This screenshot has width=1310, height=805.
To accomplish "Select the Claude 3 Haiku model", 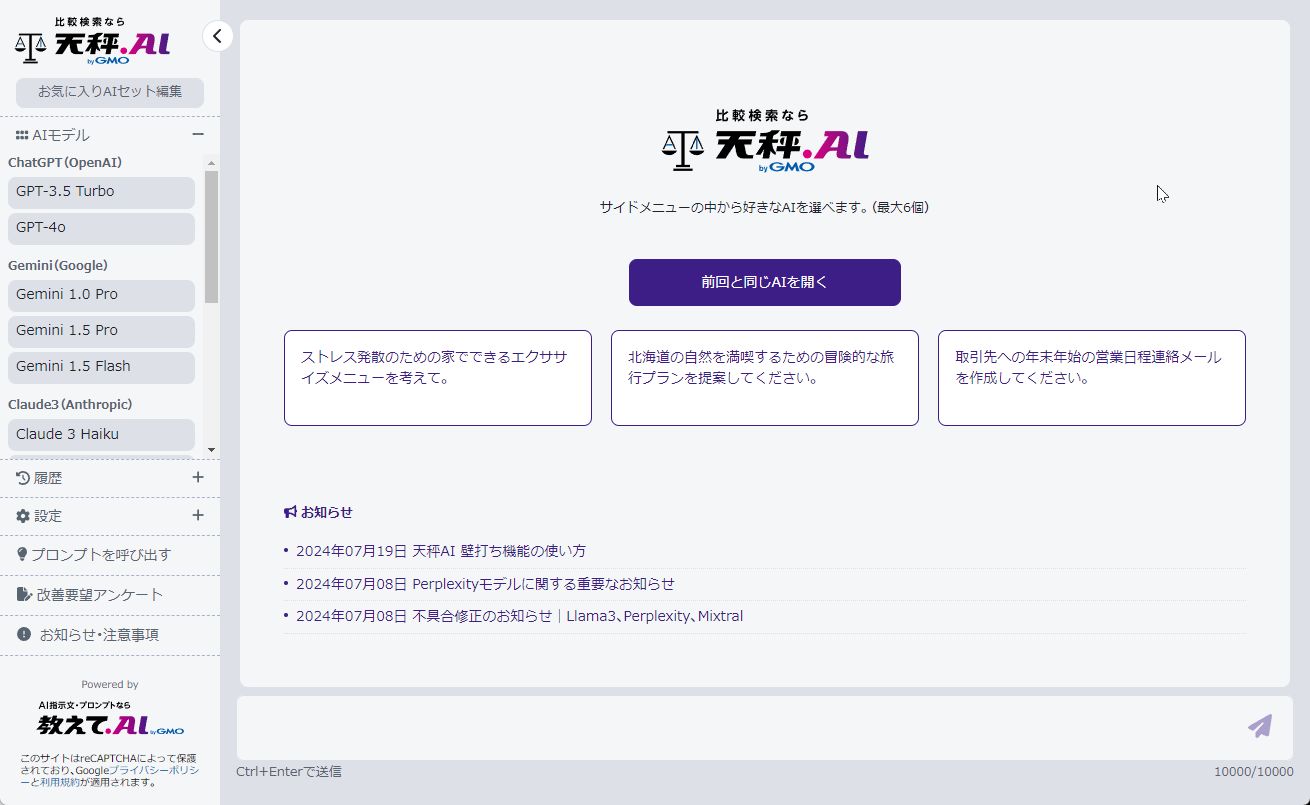I will (101, 435).
